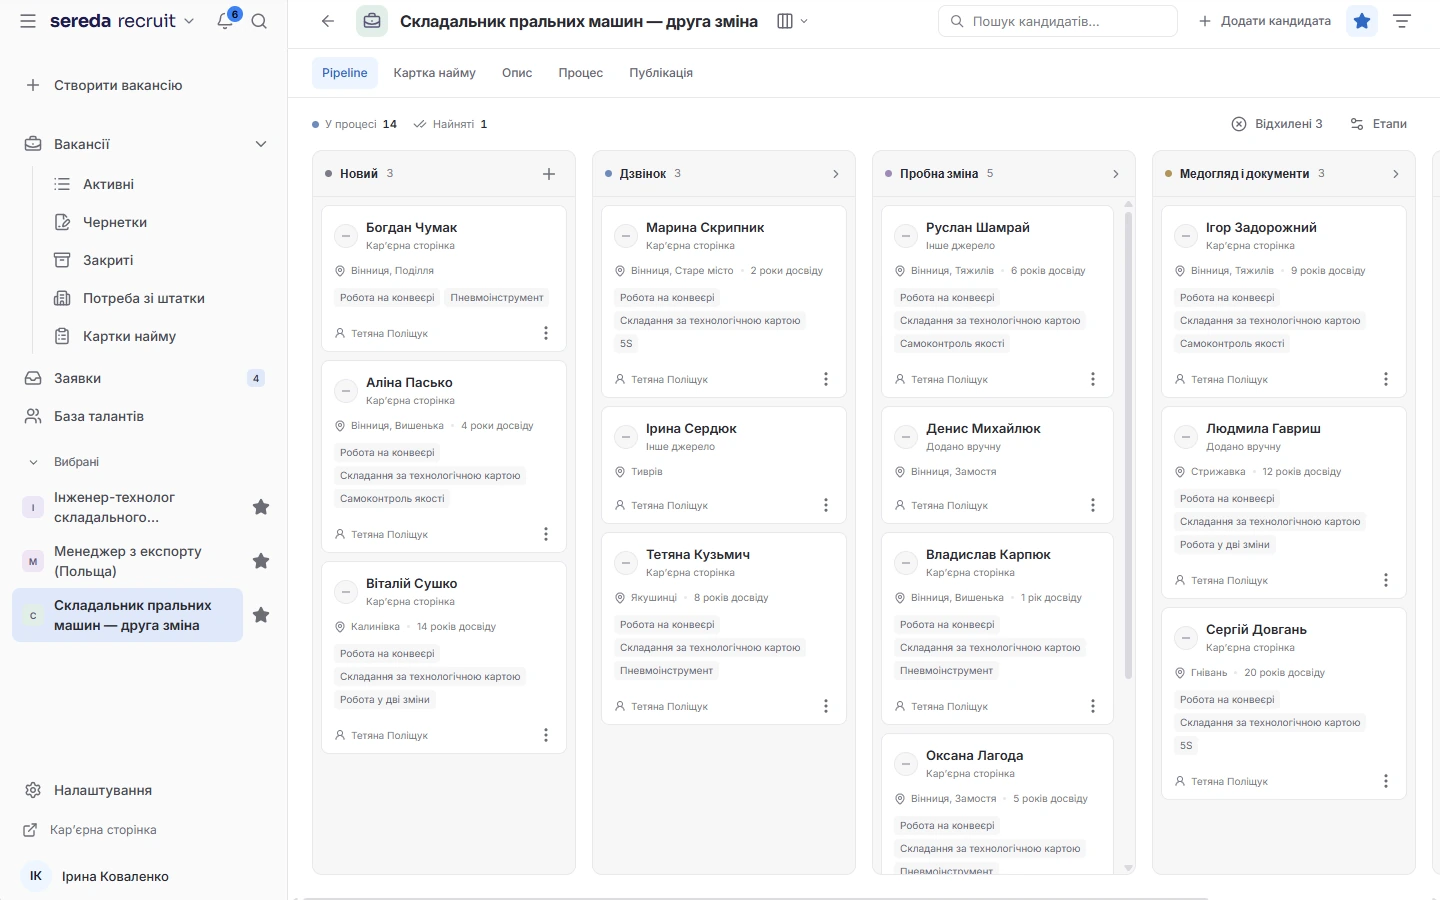Unstar Інженер-технолог складального favorite
This screenshot has height=900, width=1440.
coord(261,507)
